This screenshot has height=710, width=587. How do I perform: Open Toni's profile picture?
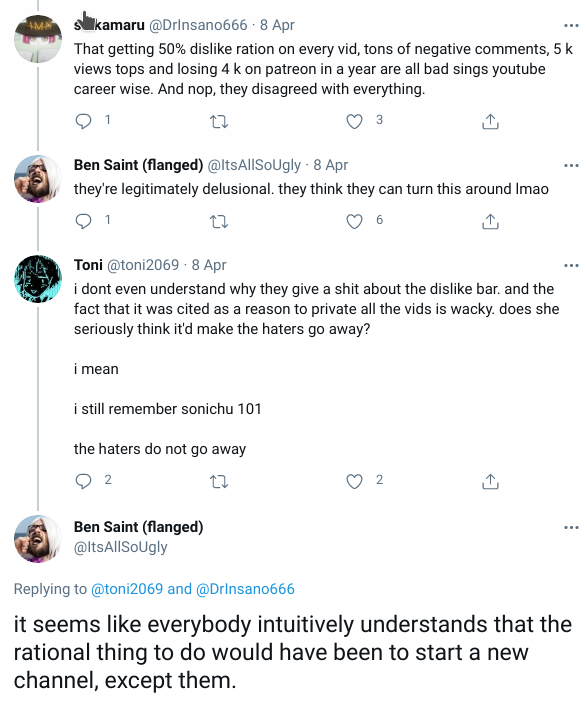point(38,278)
